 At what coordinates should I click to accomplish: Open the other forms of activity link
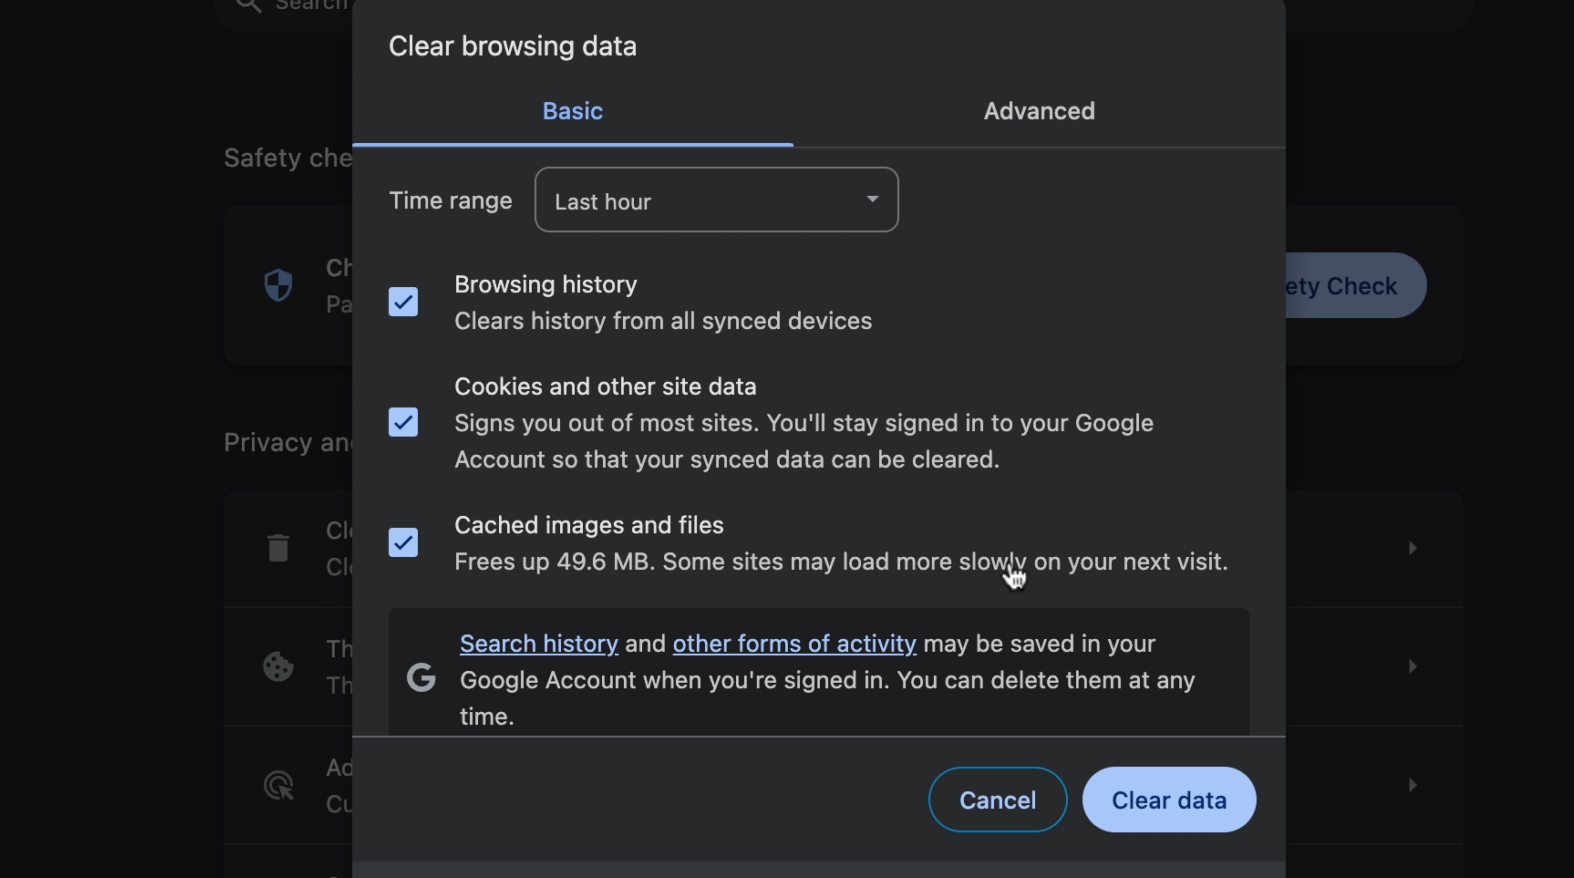coord(794,644)
